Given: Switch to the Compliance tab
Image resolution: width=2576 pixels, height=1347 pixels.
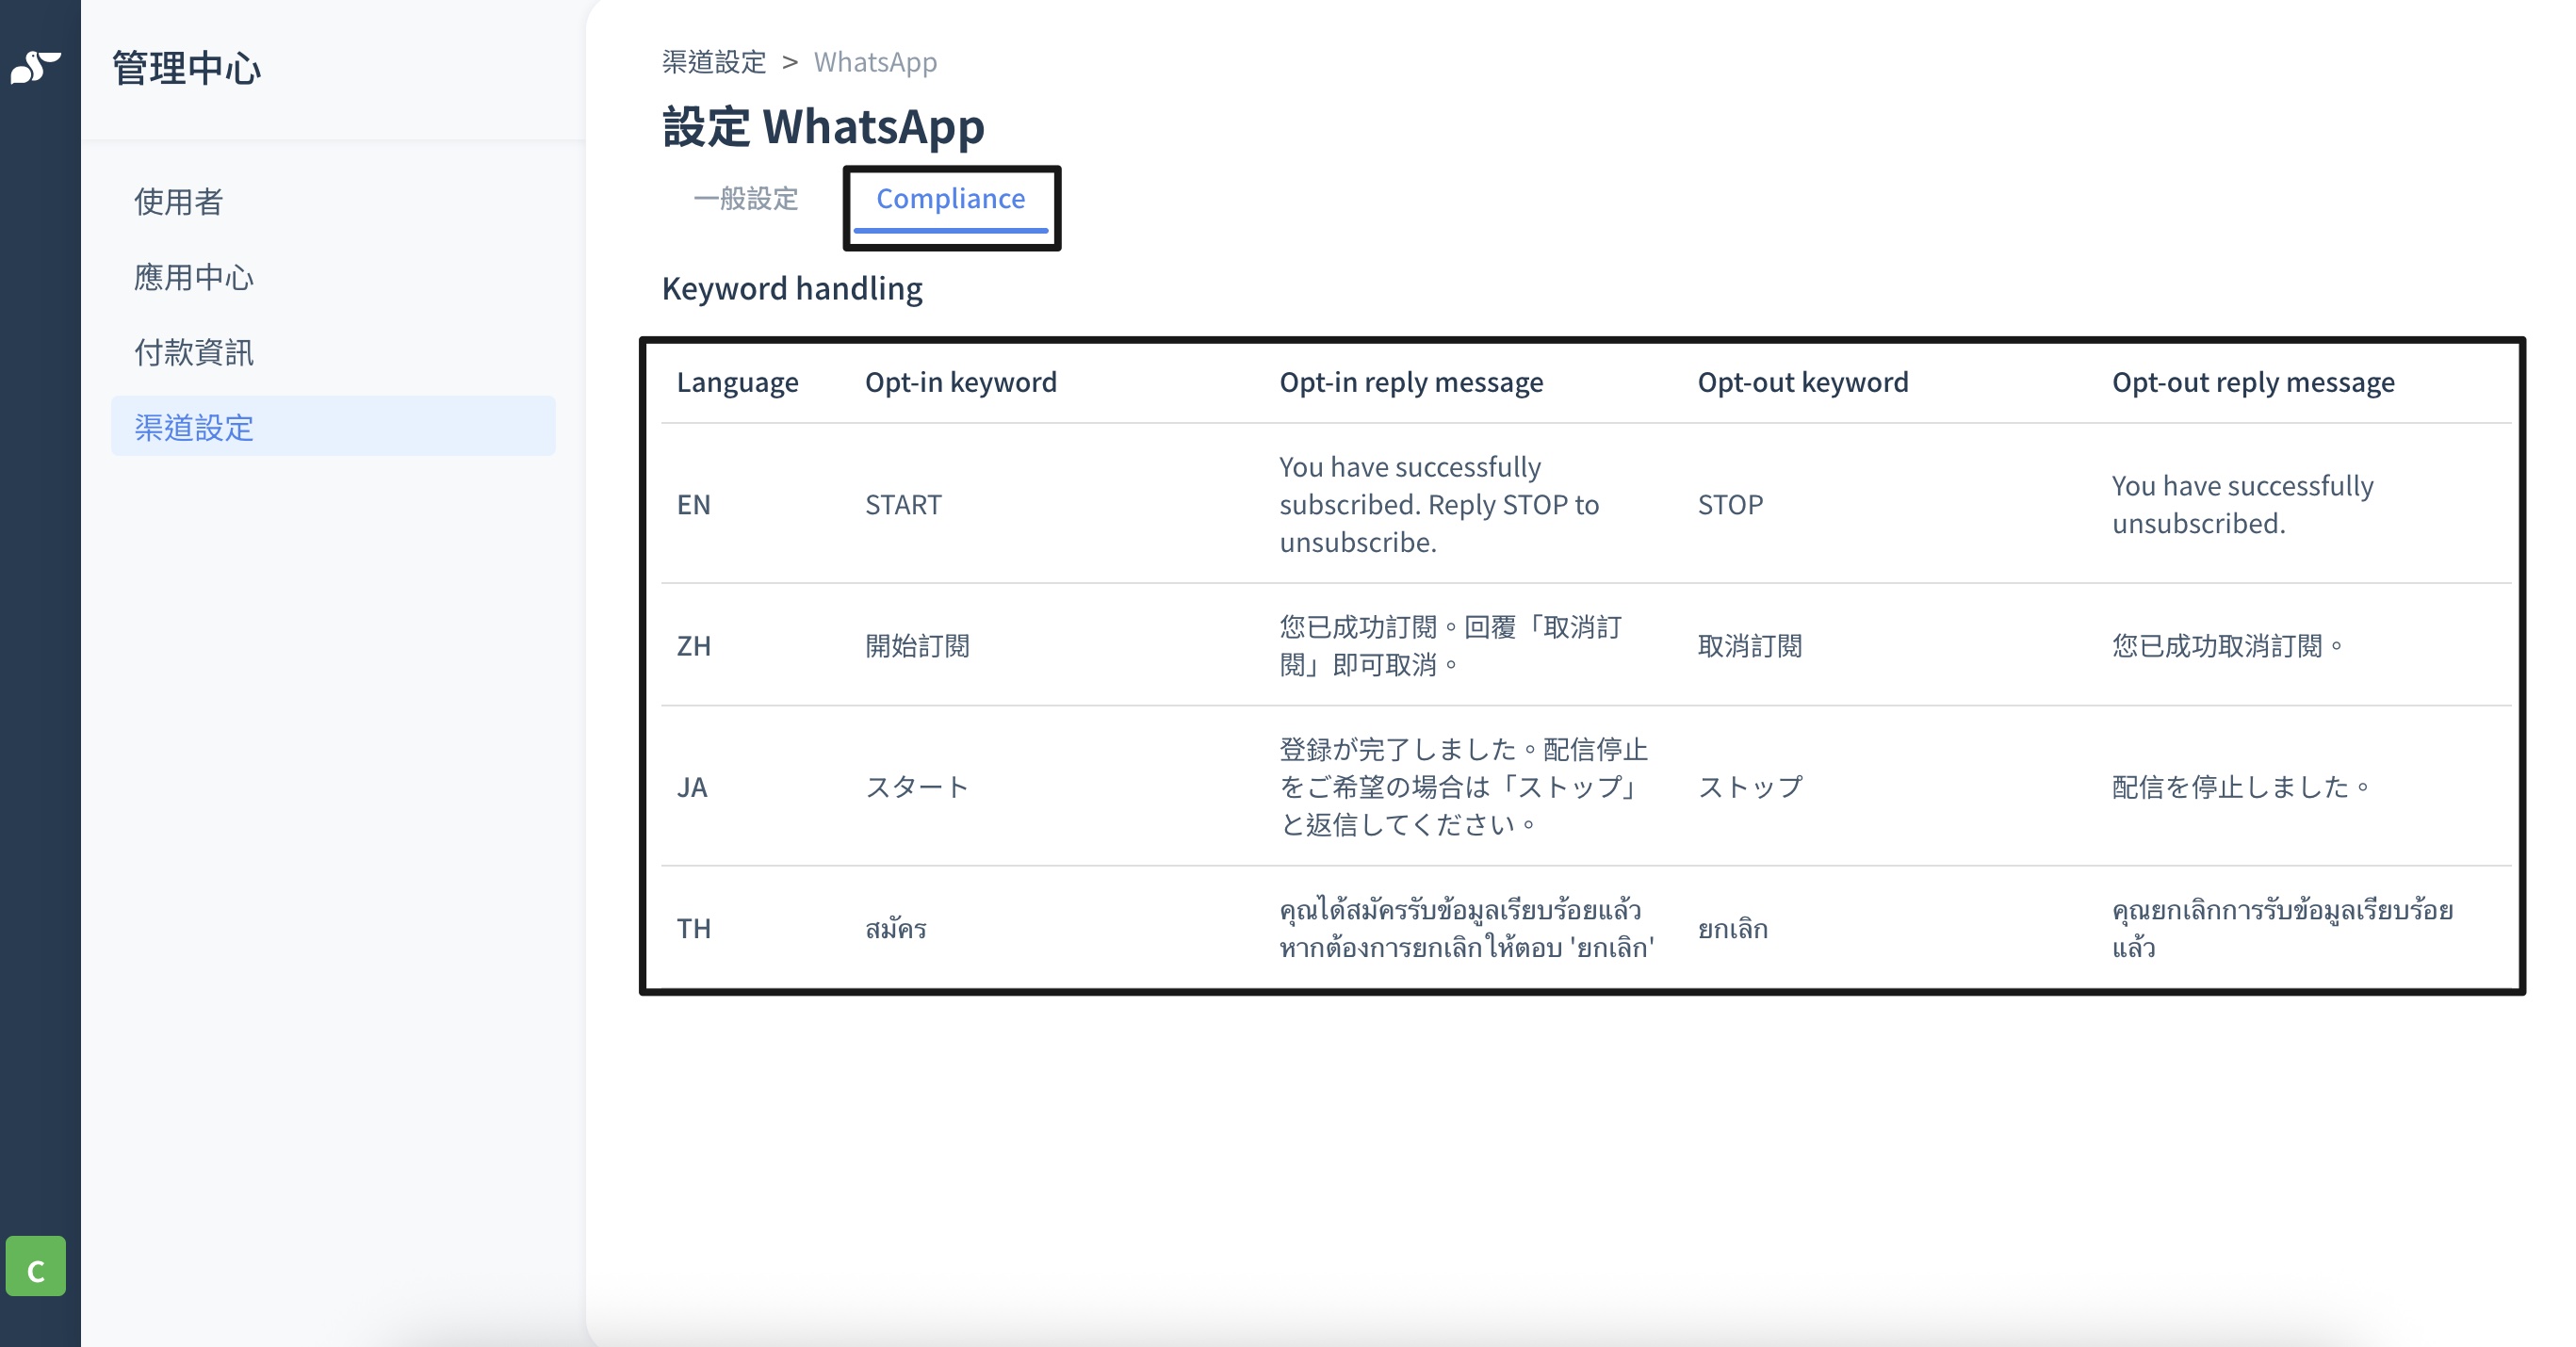Looking at the screenshot, I should [x=951, y=199].
